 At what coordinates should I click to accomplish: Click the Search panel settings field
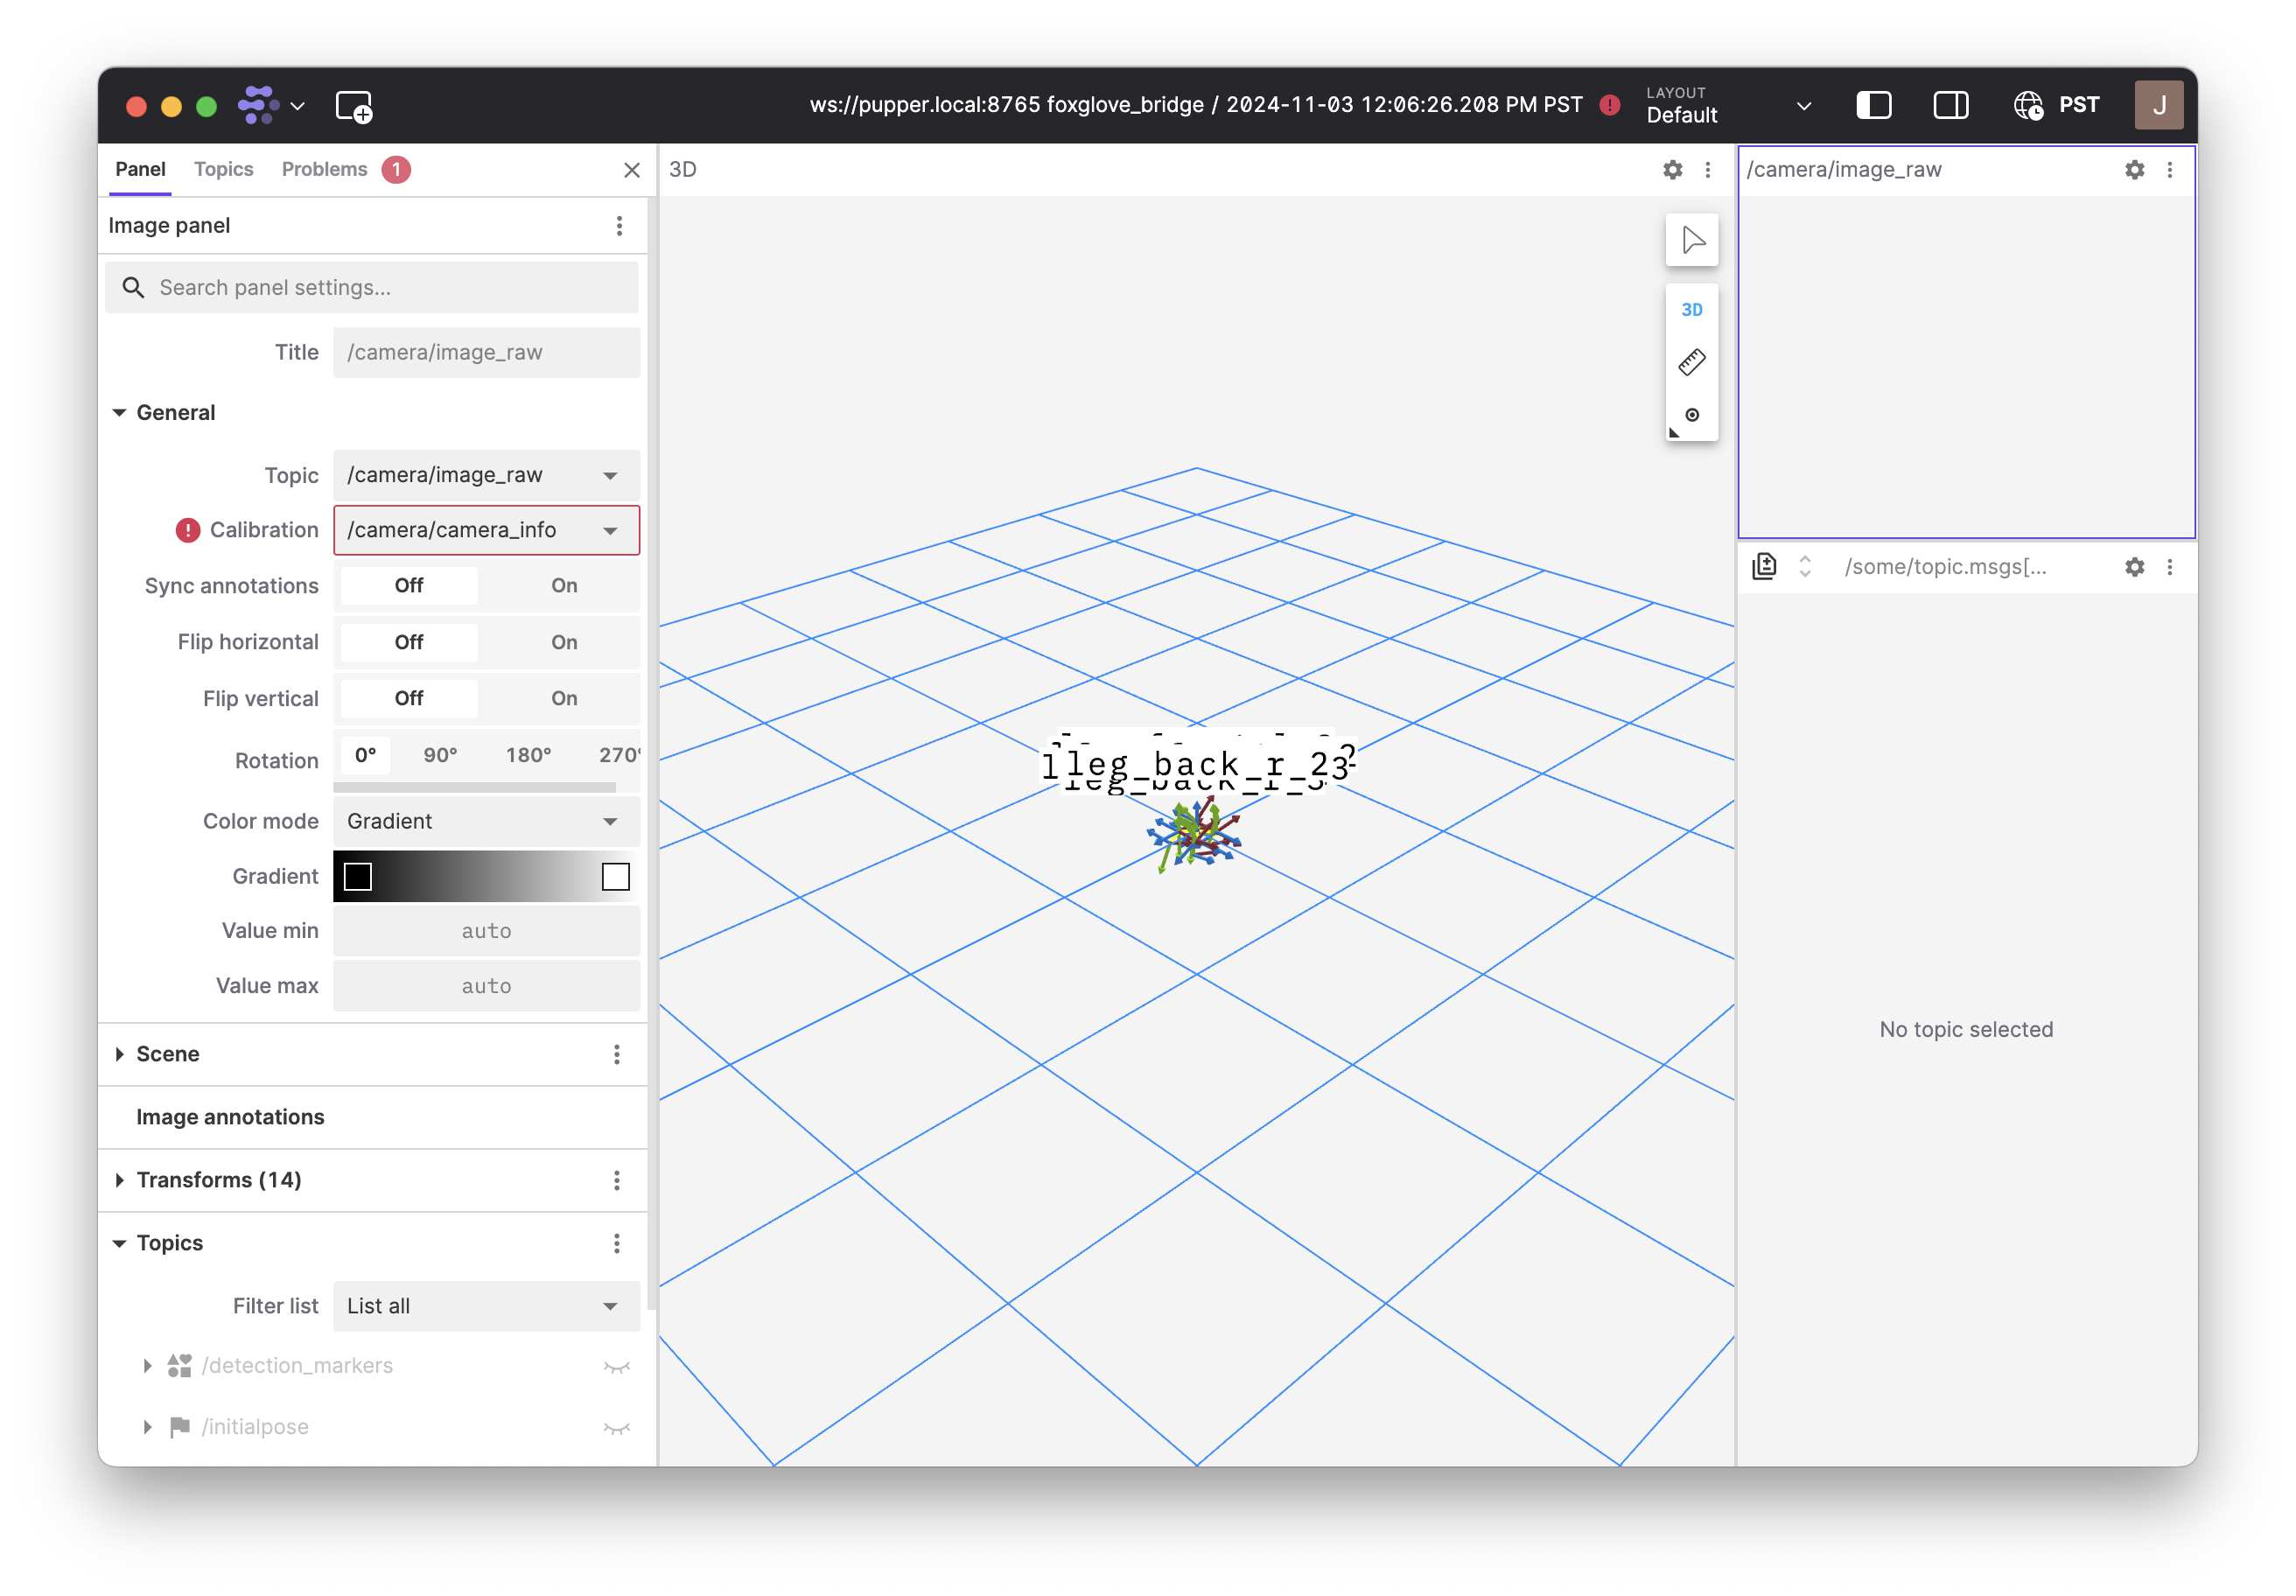tap(372, 287)
